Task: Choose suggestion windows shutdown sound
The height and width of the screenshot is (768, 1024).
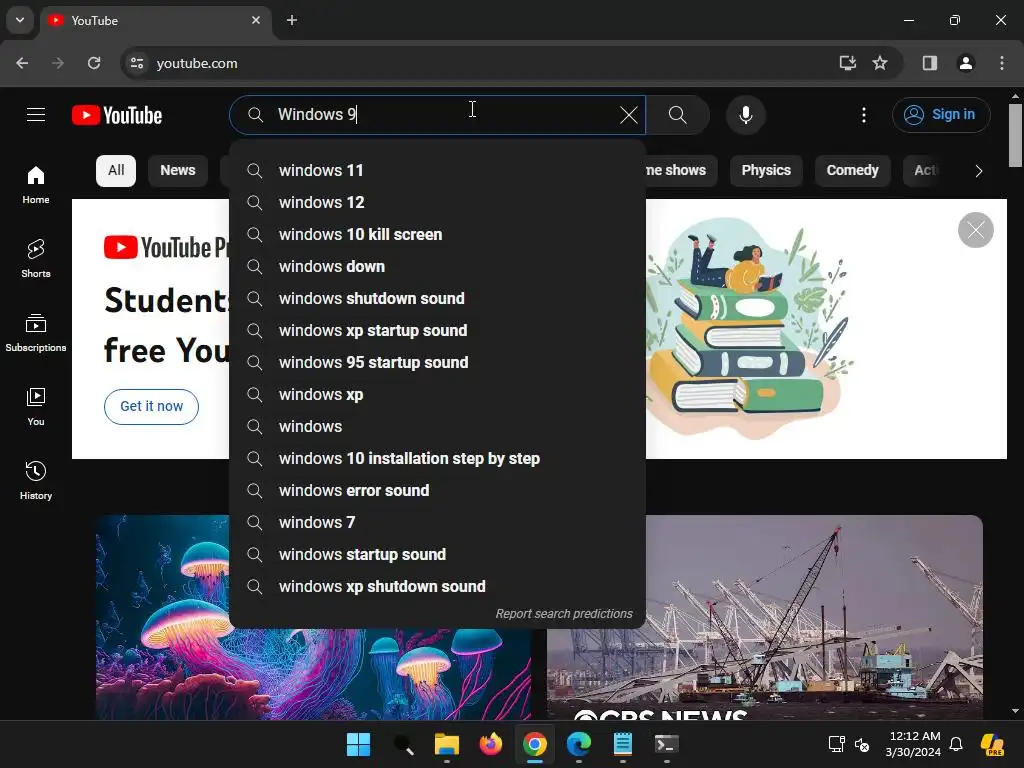Action: tap(438, 298)
